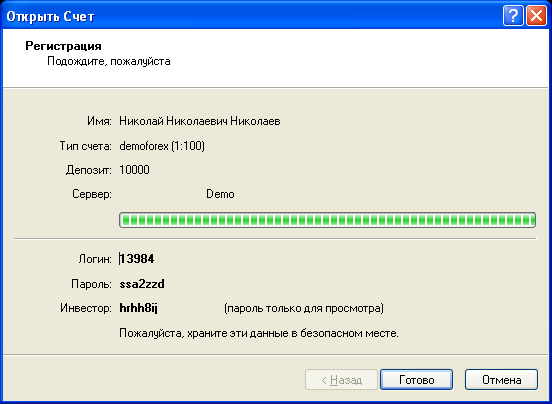Click the disabled Назад button
The width and height of the screenshot is (552, 404).
(341, 380)
